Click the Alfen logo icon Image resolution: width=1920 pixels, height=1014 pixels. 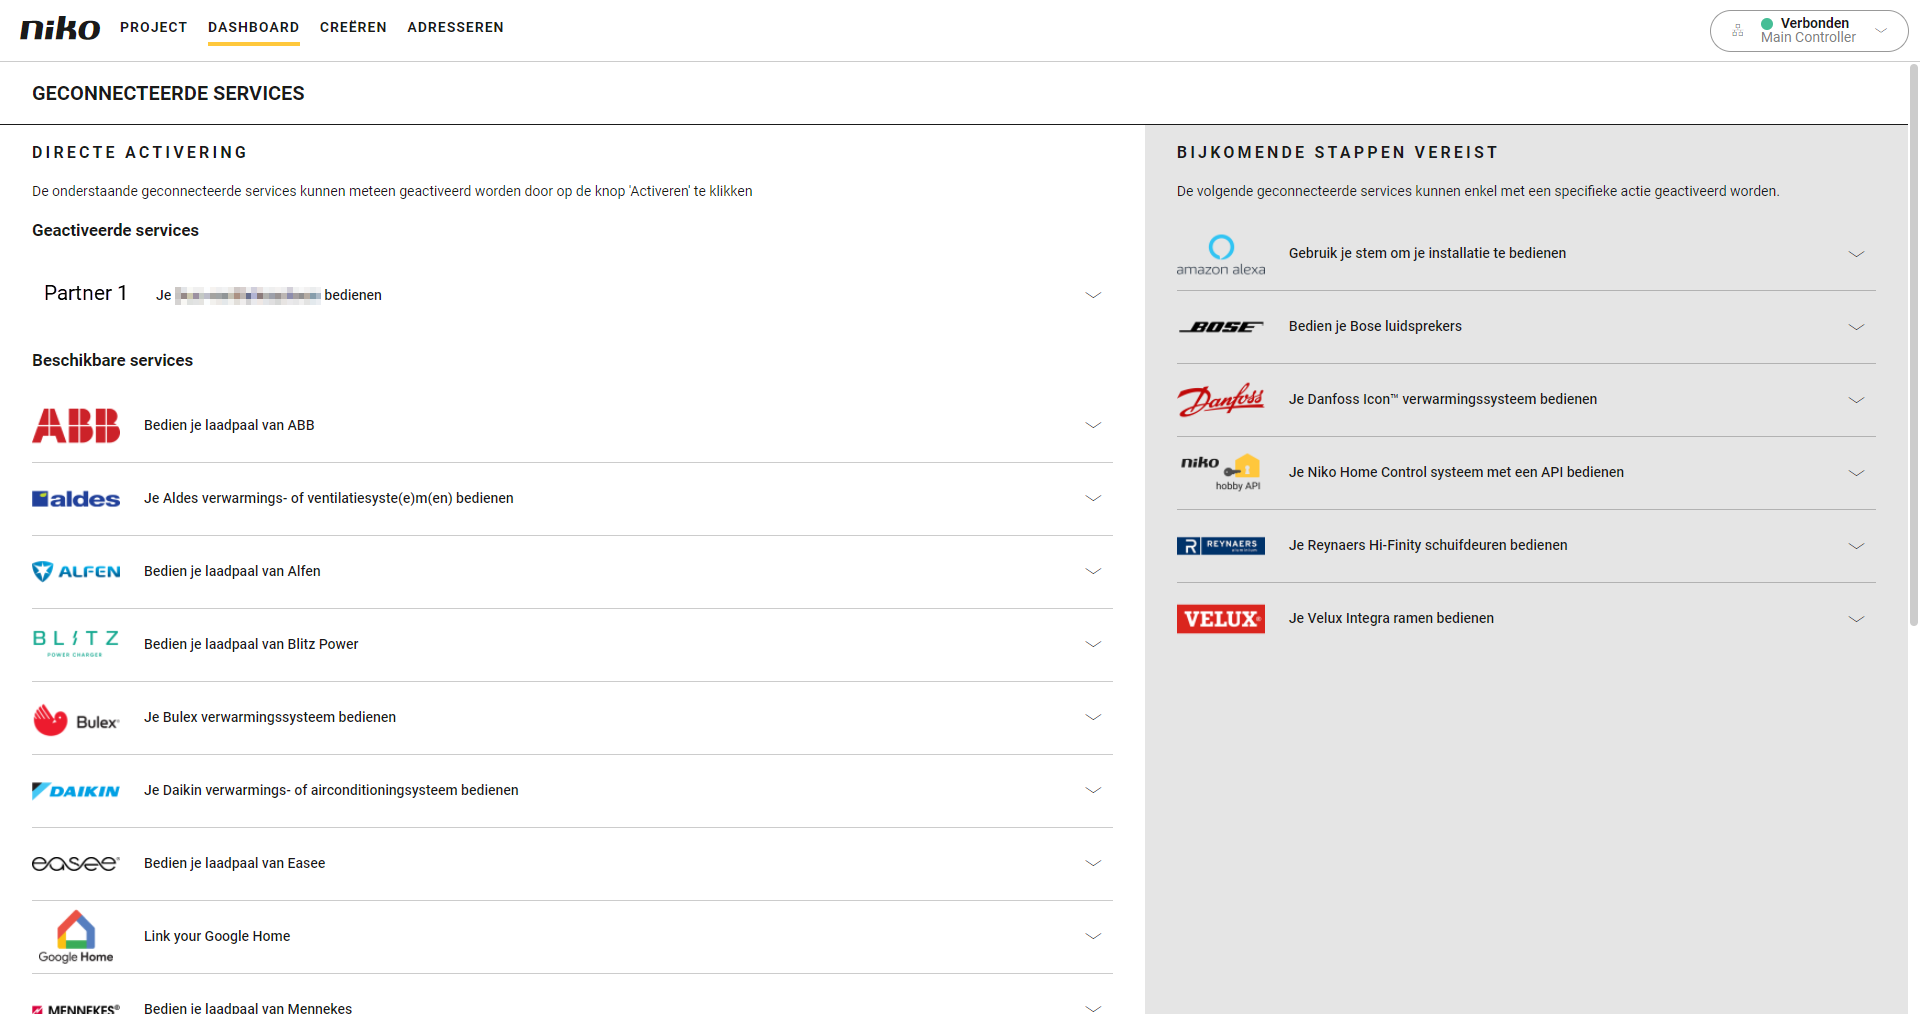[x=76, y=572]
